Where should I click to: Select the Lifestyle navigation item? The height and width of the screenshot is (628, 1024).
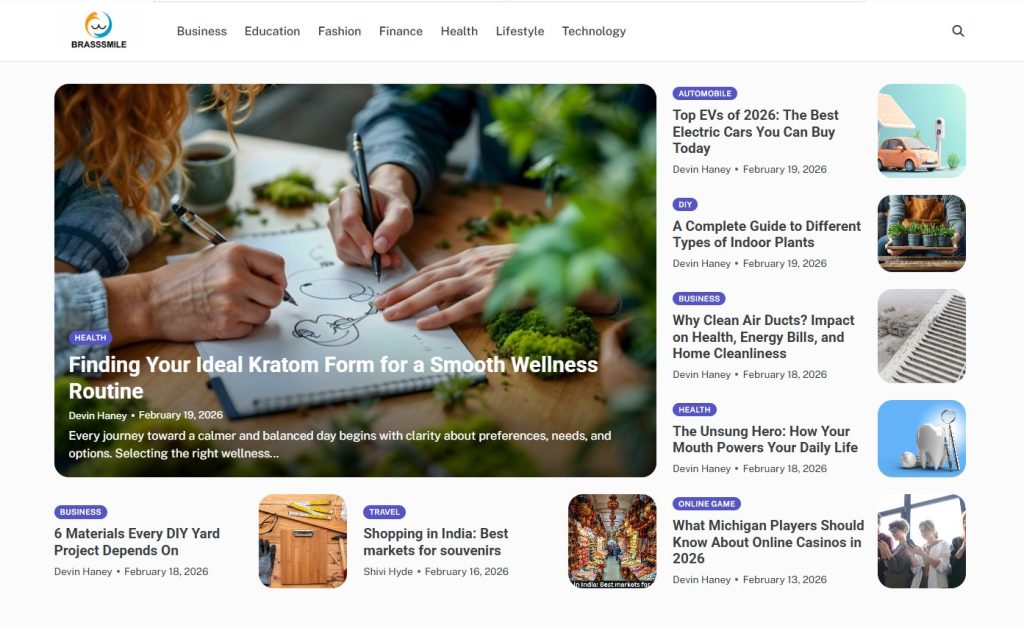520,31
